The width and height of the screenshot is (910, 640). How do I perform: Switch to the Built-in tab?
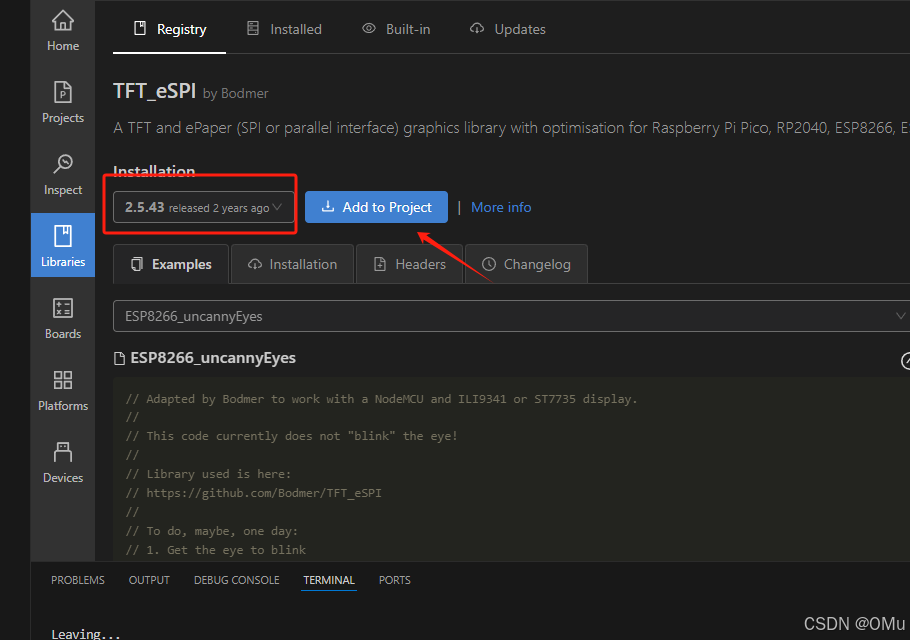pos(396,29)
